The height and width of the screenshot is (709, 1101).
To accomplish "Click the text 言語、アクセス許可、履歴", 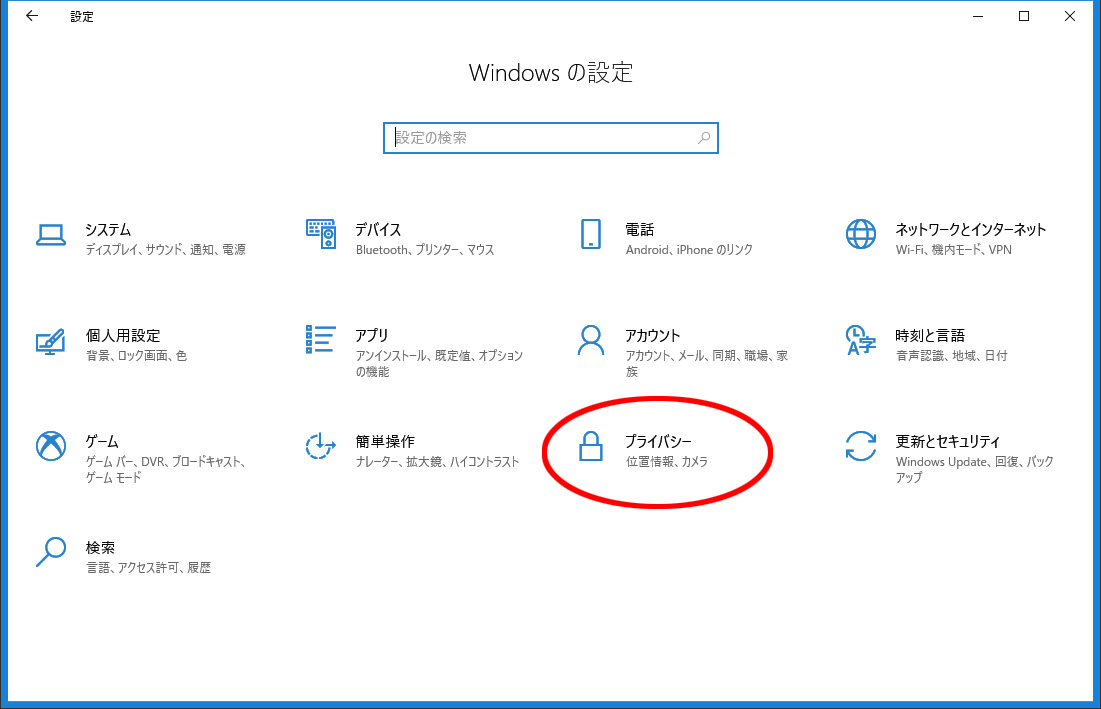I will [x=148, y=568].
